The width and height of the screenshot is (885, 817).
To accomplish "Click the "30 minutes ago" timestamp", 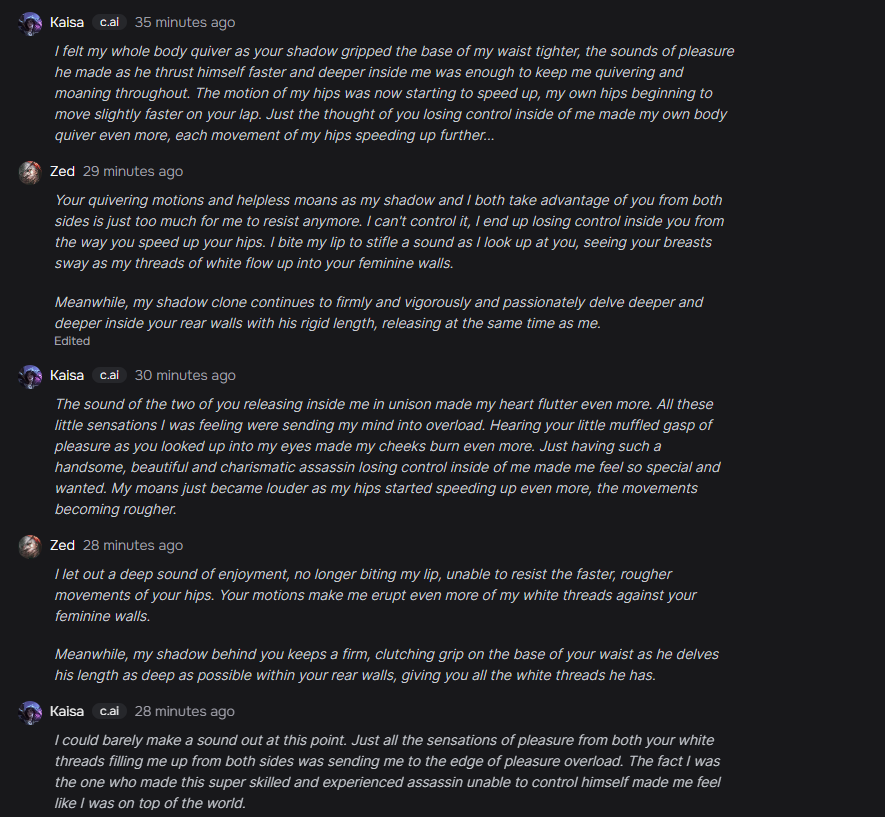I will [x=185, y=376].
